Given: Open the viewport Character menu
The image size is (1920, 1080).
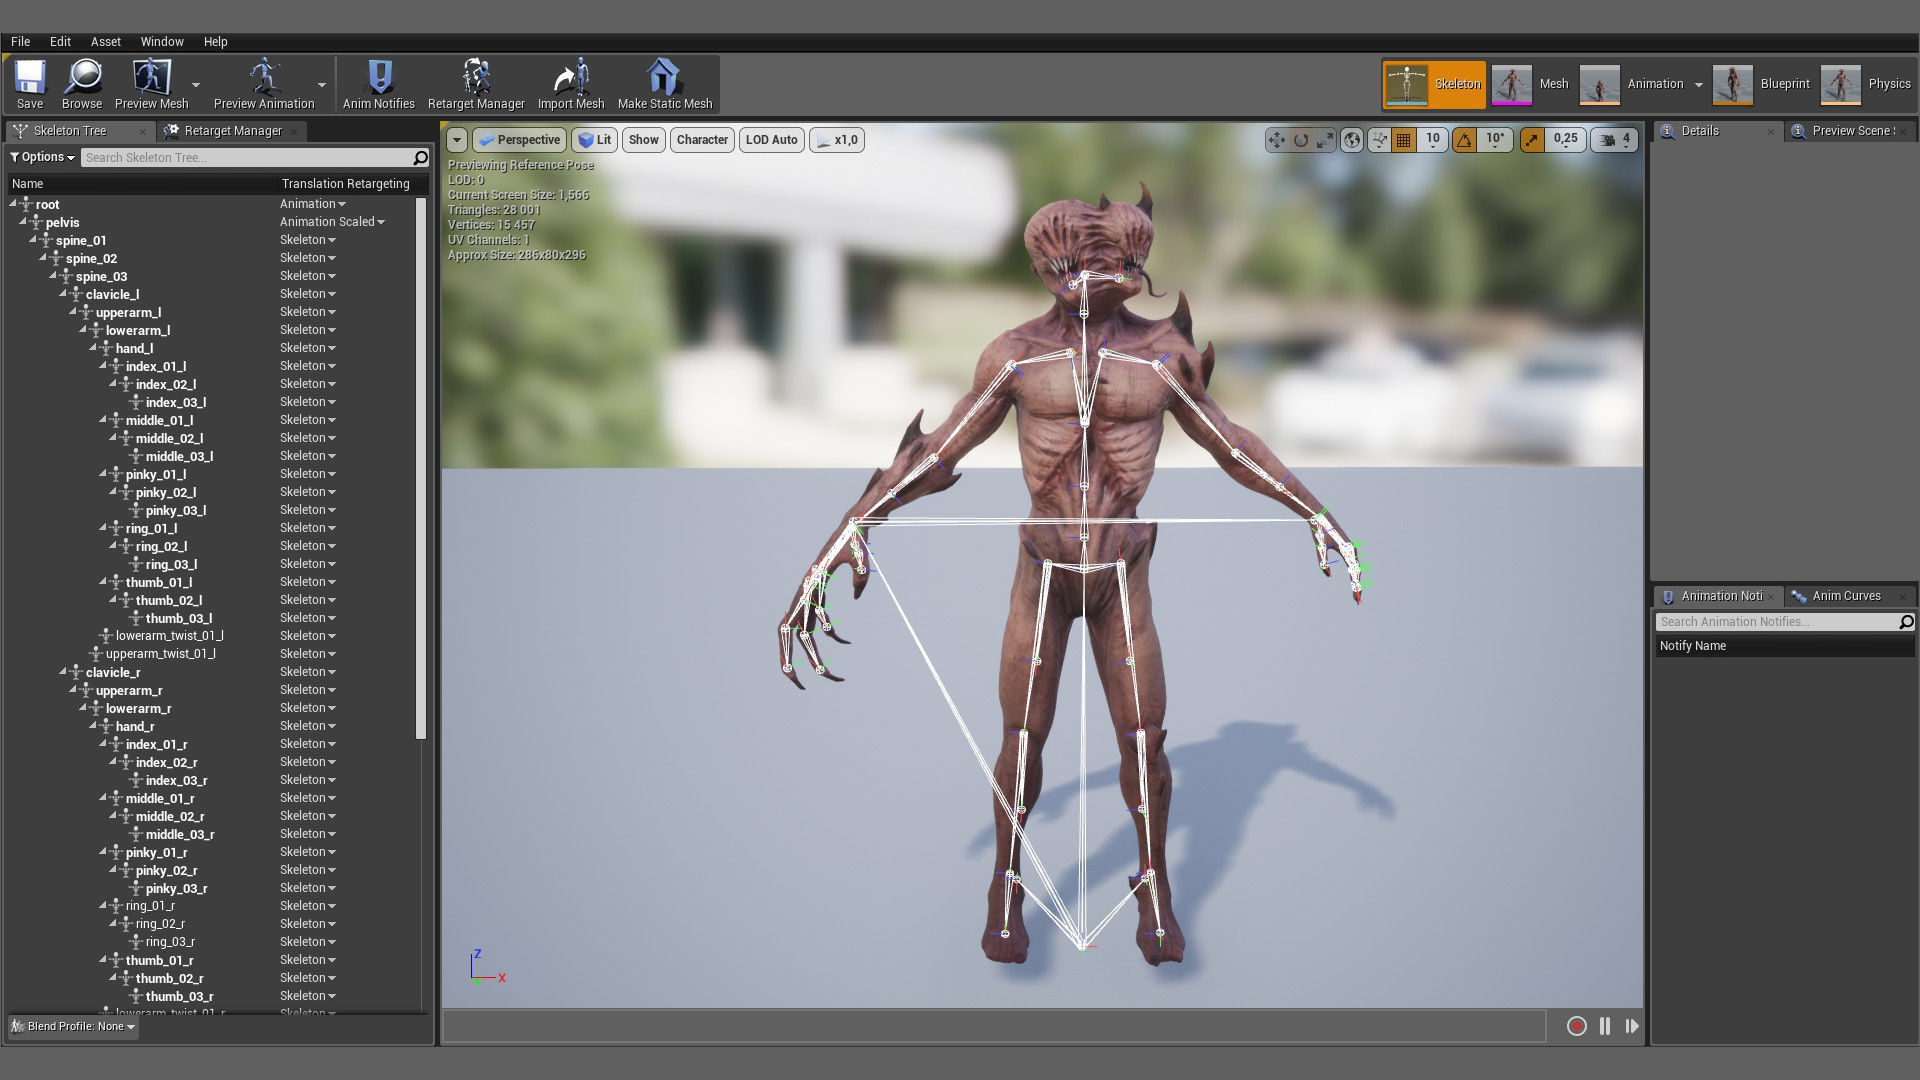Looking at the screenshot, I should 702,140.
